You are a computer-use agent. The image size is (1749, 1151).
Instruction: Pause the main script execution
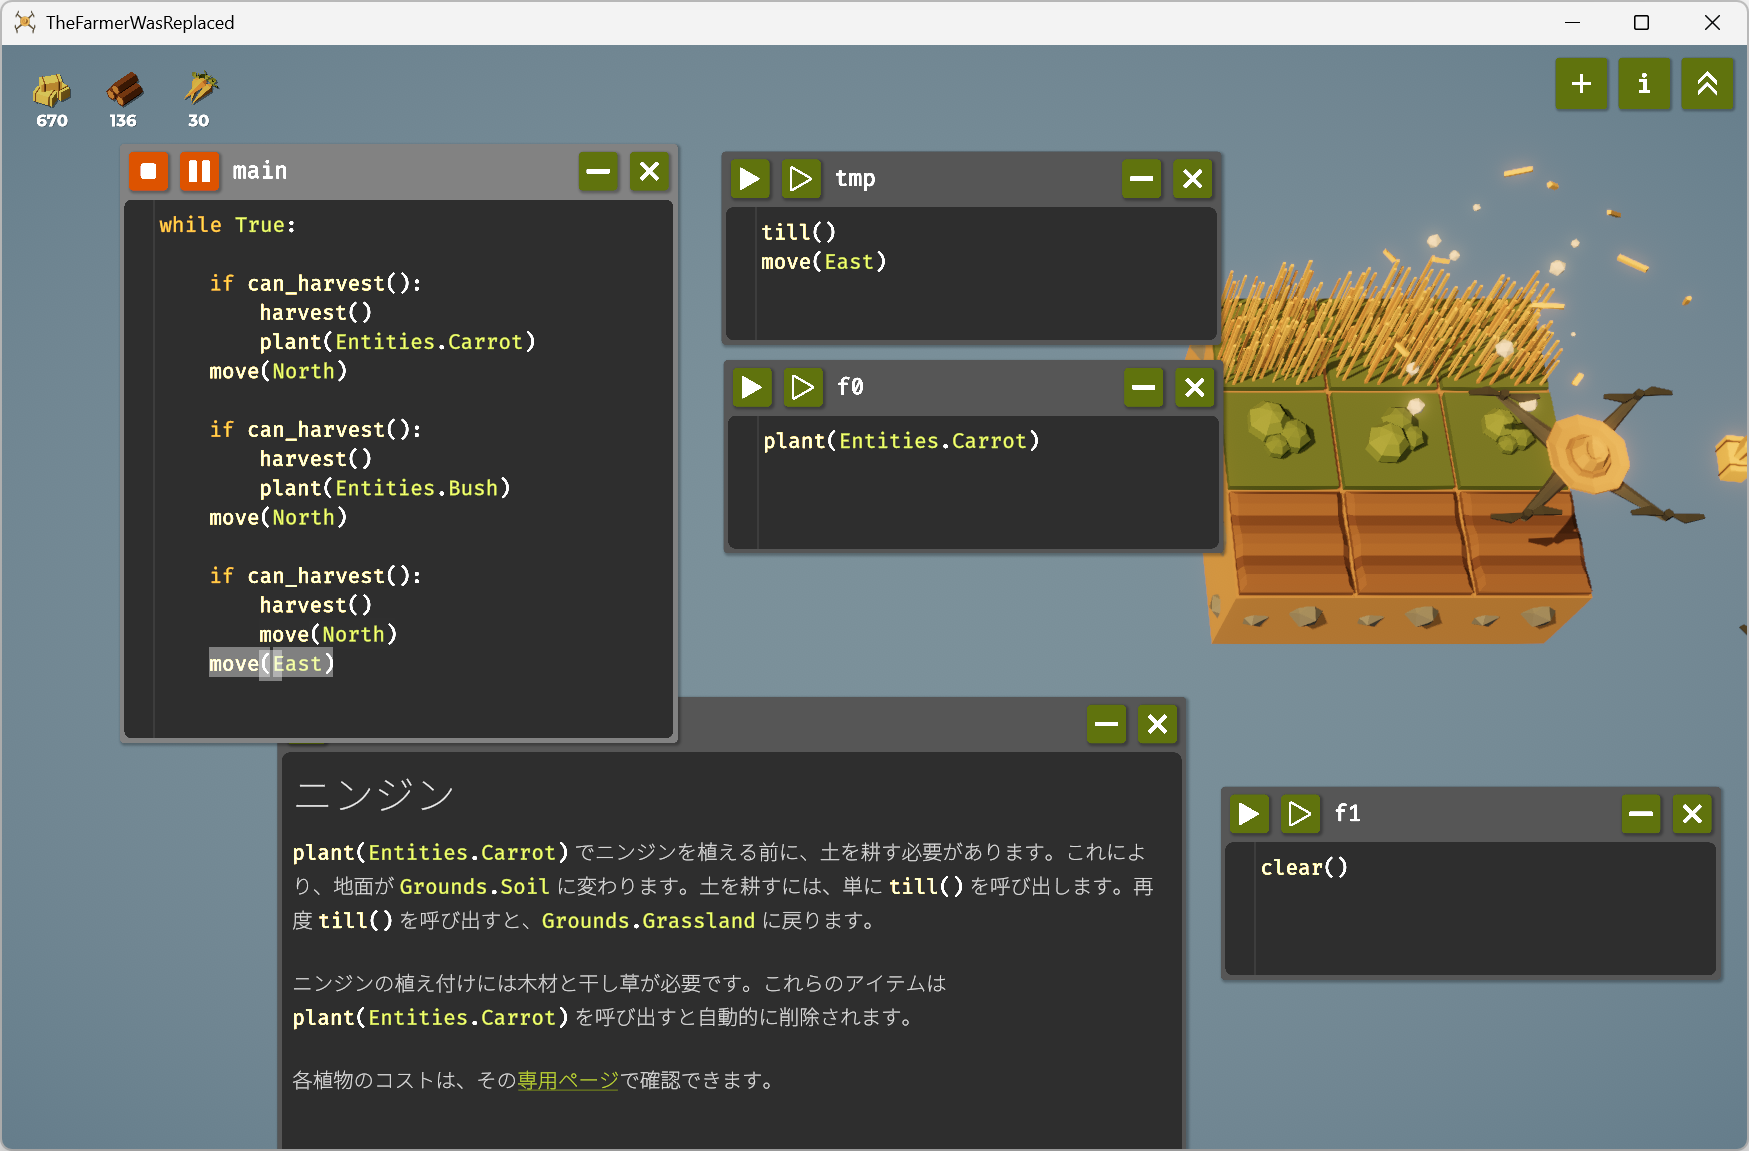[199, 171]
